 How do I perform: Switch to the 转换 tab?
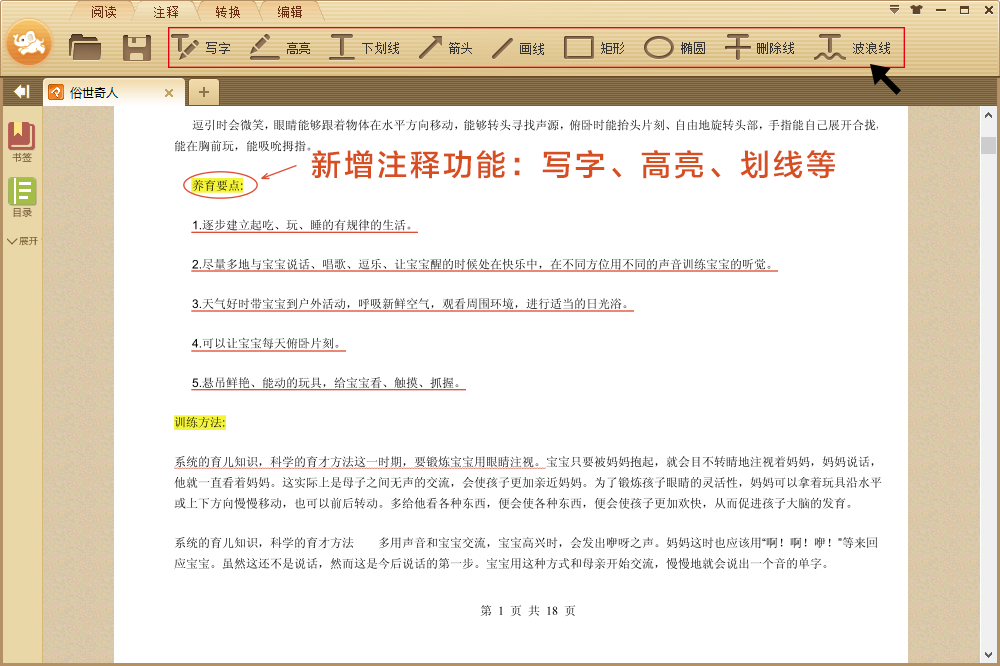[228, 12]
